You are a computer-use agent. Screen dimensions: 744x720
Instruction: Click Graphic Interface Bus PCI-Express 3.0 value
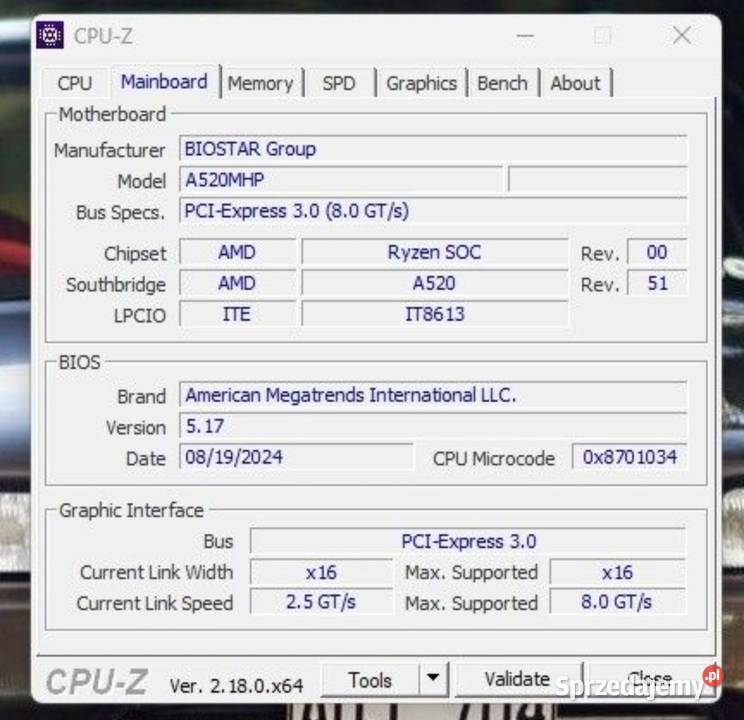click(468, 541)
